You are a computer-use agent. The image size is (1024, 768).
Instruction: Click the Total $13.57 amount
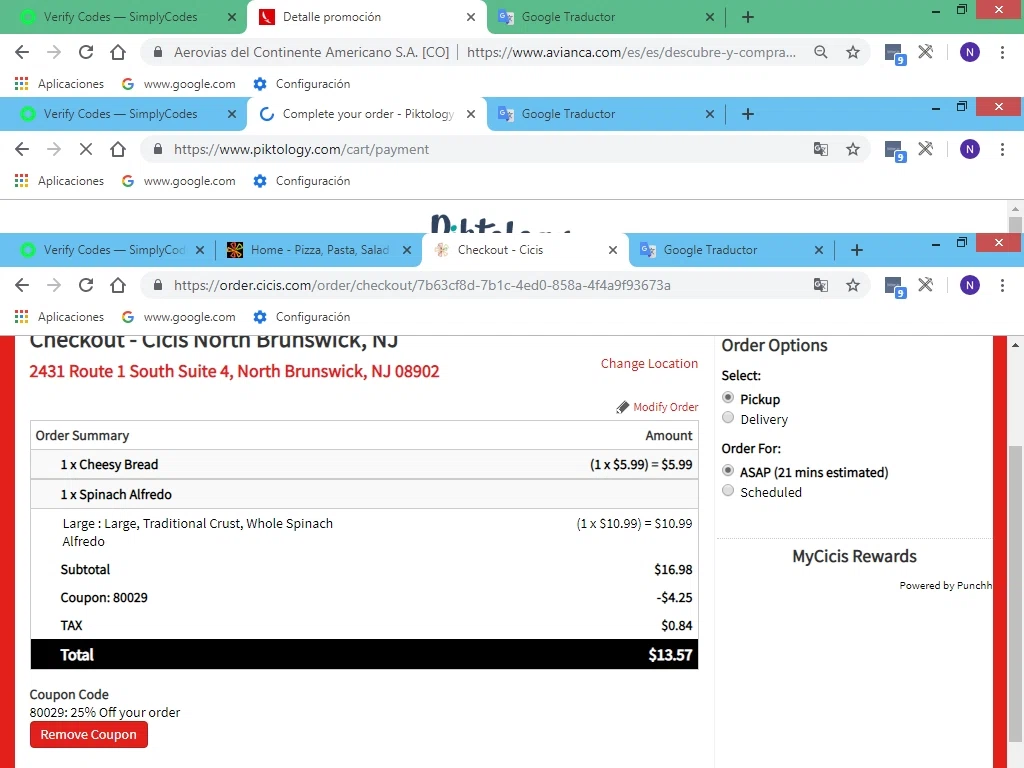[670, 655]
